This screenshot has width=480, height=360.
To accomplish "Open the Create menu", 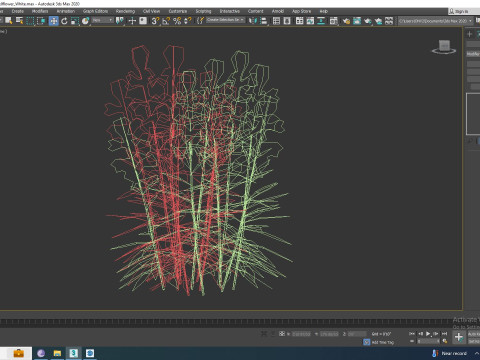I will pos(18,11).
